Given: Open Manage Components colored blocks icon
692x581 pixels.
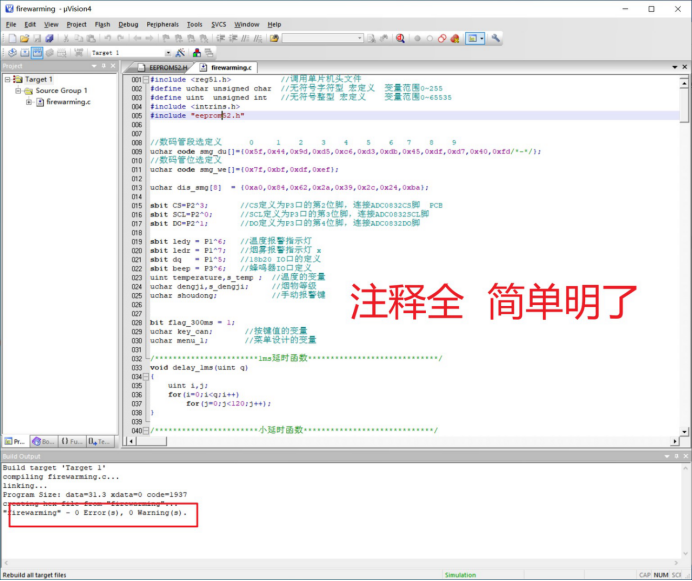Looking at the screenshot, I should pyautogui.click(x=197, y=53).
